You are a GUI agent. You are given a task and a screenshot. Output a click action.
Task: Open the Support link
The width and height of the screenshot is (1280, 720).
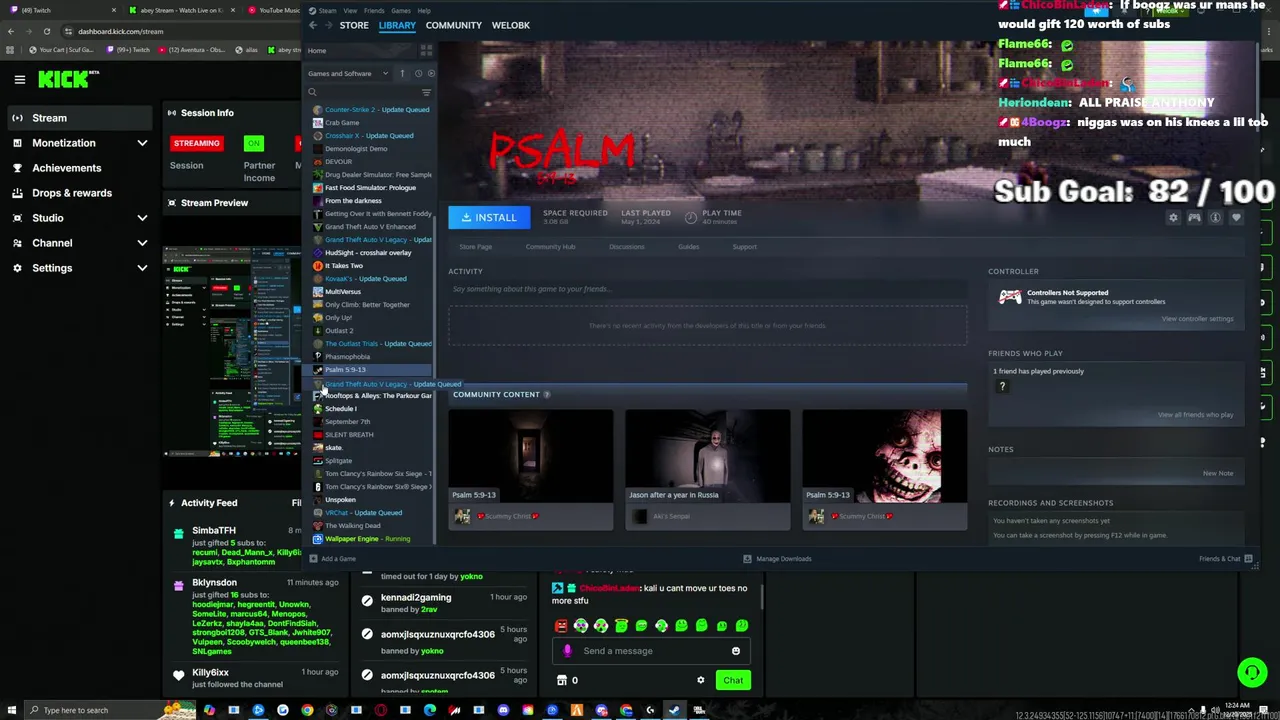(x=744, y=247)
